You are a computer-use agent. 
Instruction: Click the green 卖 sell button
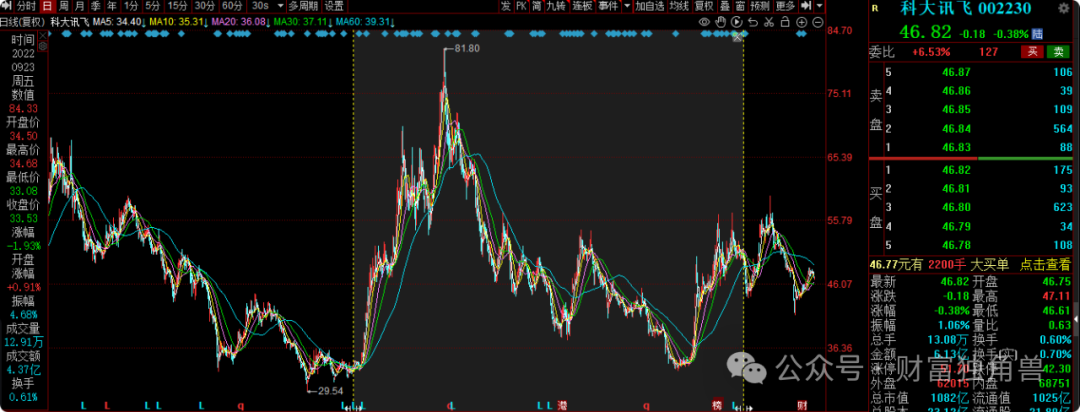click(x=1056, y=52)
